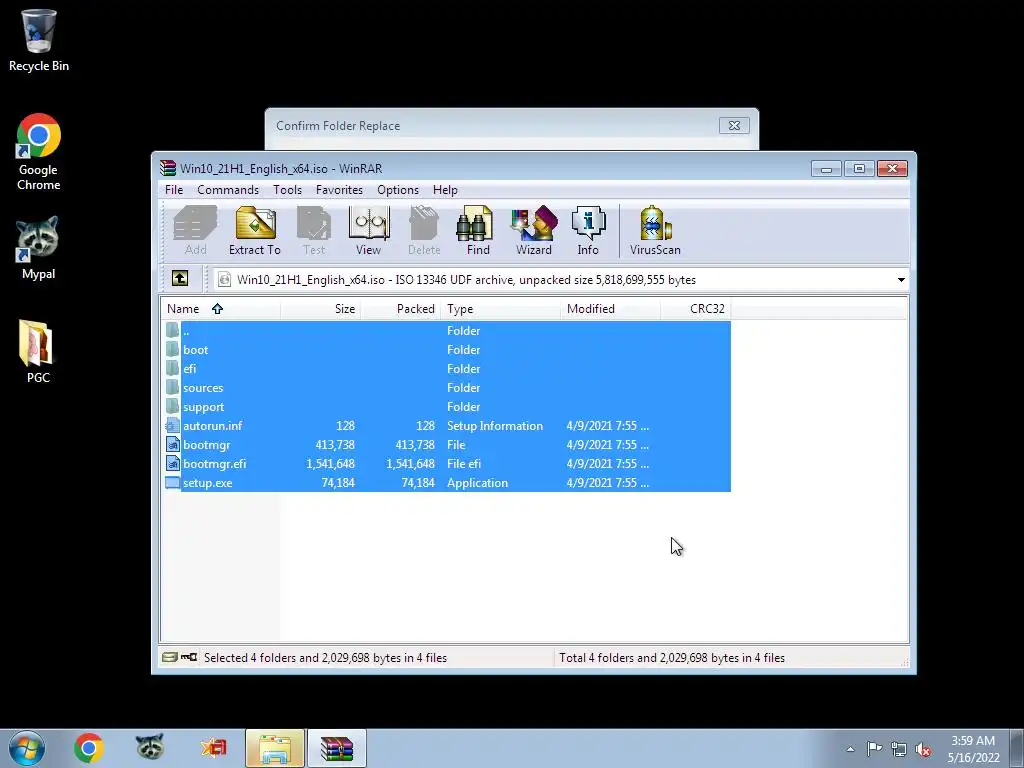The image size is (1024, 768).
Task: Click the key password icon in status bar
Action: (189, 657)
